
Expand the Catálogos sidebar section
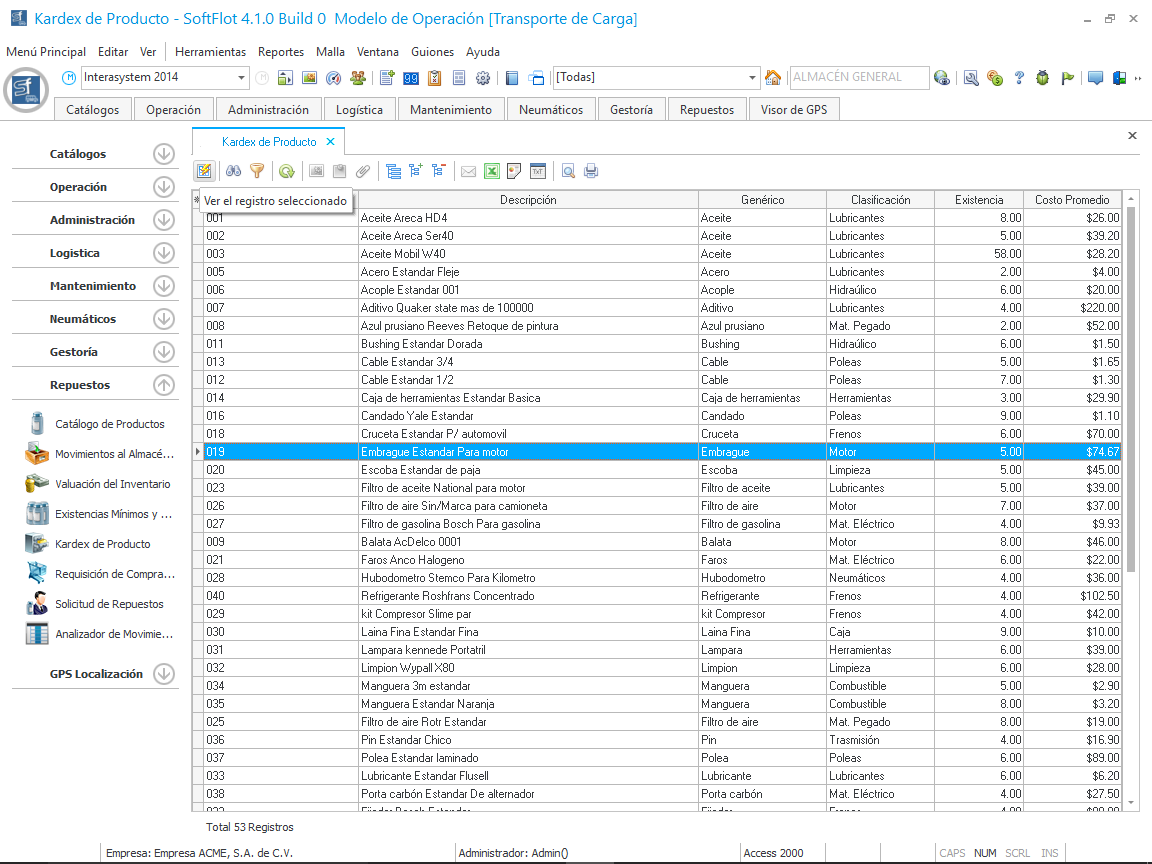(x=164, y=154)
